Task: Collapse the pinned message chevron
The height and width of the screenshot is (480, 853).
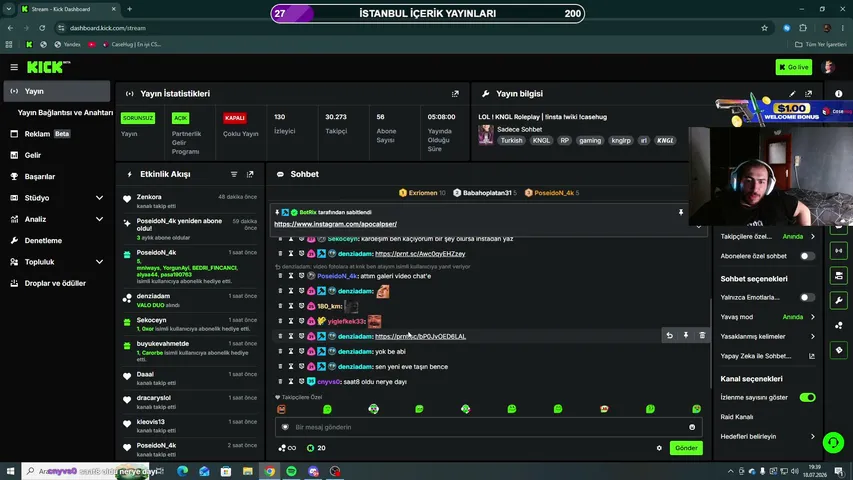Action: [x=699, y=226]
